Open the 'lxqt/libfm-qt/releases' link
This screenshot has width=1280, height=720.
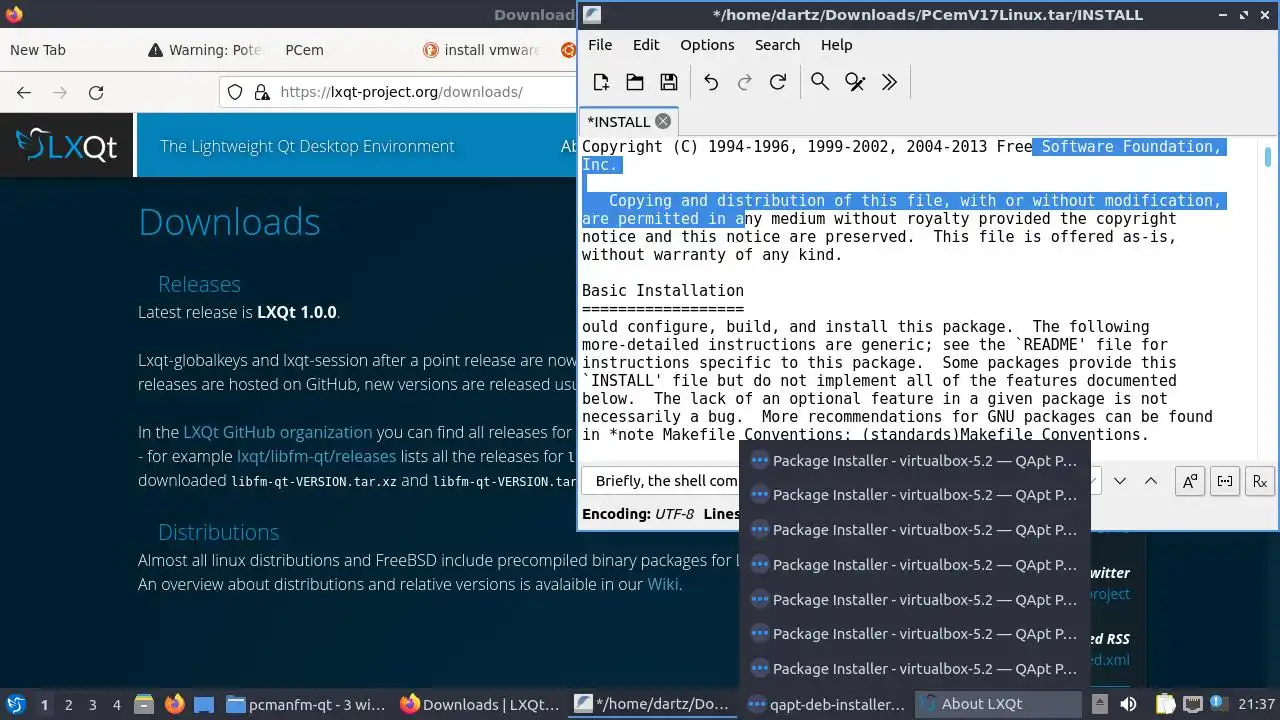(x=316, y=456)
